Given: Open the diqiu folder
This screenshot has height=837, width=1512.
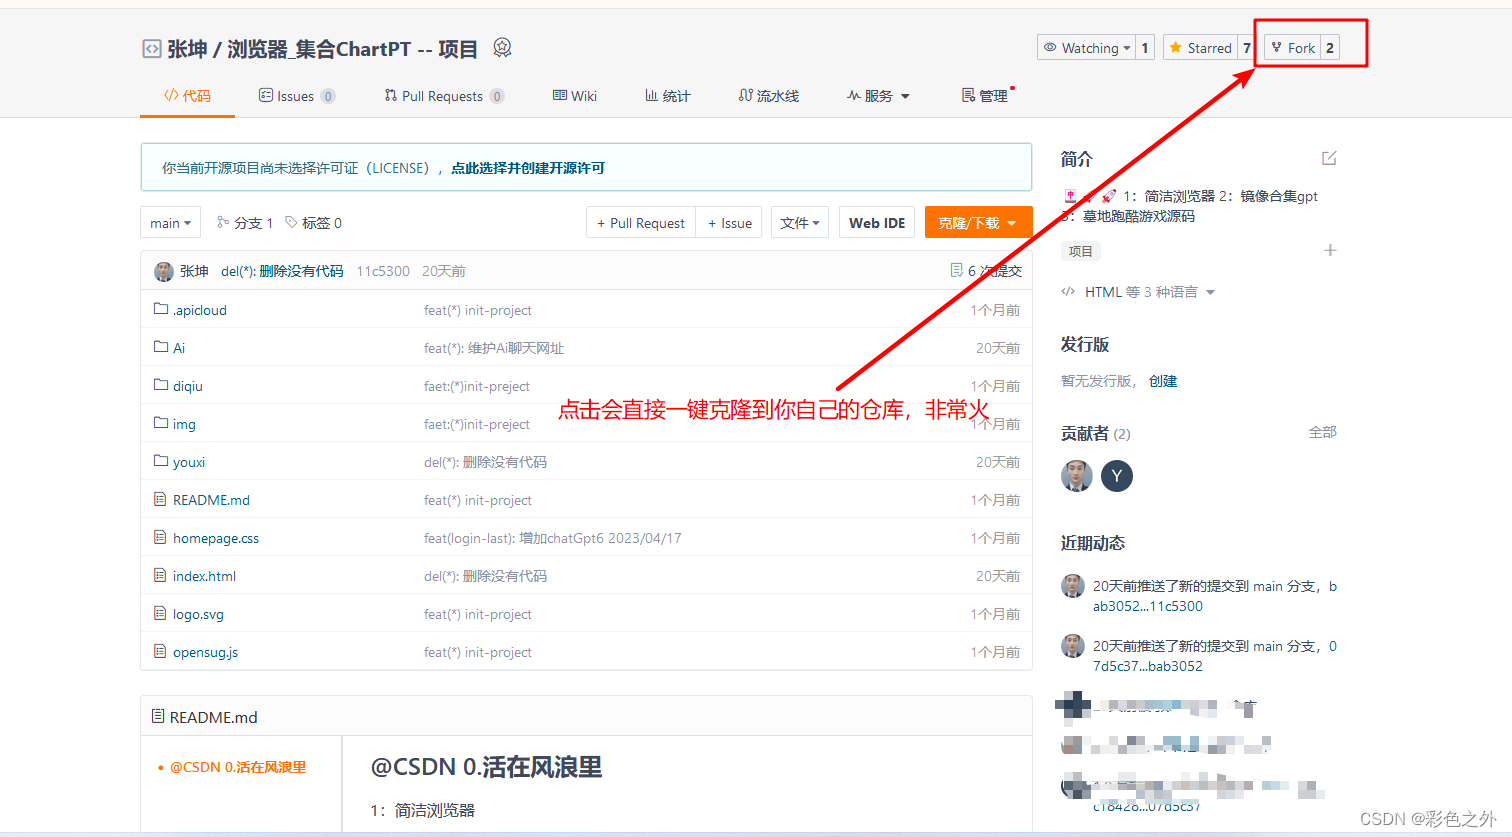Looking at the screenshot, I should [x=188, y=386].
